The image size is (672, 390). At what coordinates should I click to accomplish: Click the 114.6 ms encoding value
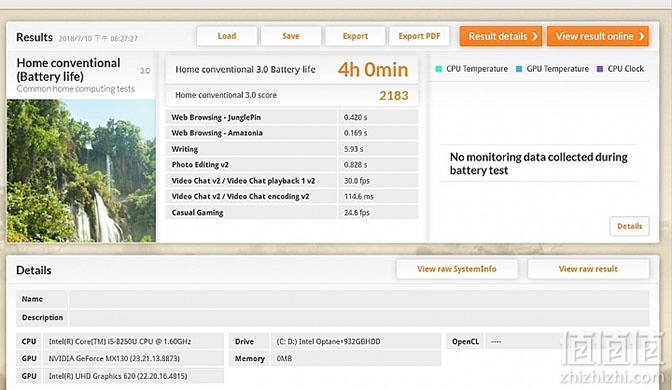click(359, 196)
